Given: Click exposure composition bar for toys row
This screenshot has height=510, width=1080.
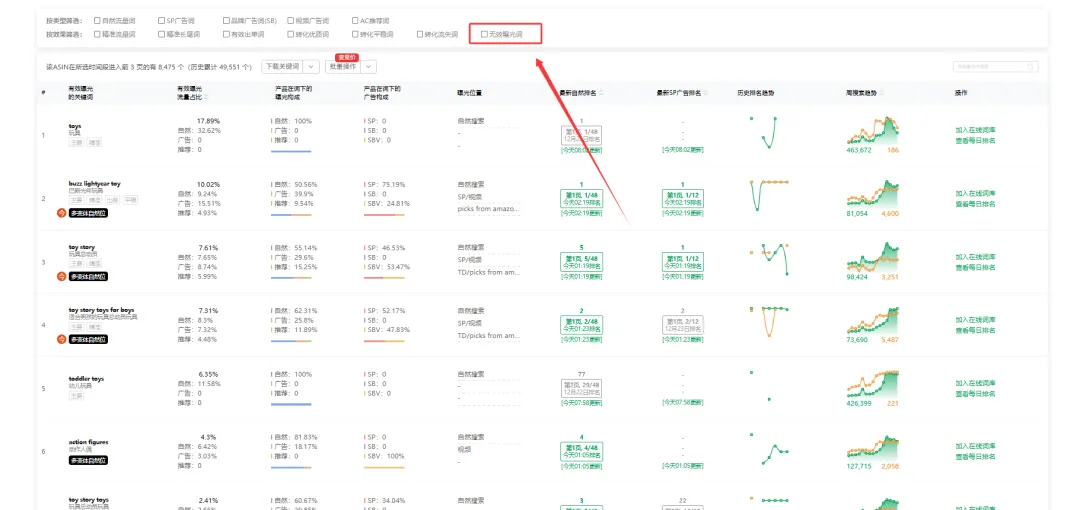Looking at the screenshot, I should 291,151.
